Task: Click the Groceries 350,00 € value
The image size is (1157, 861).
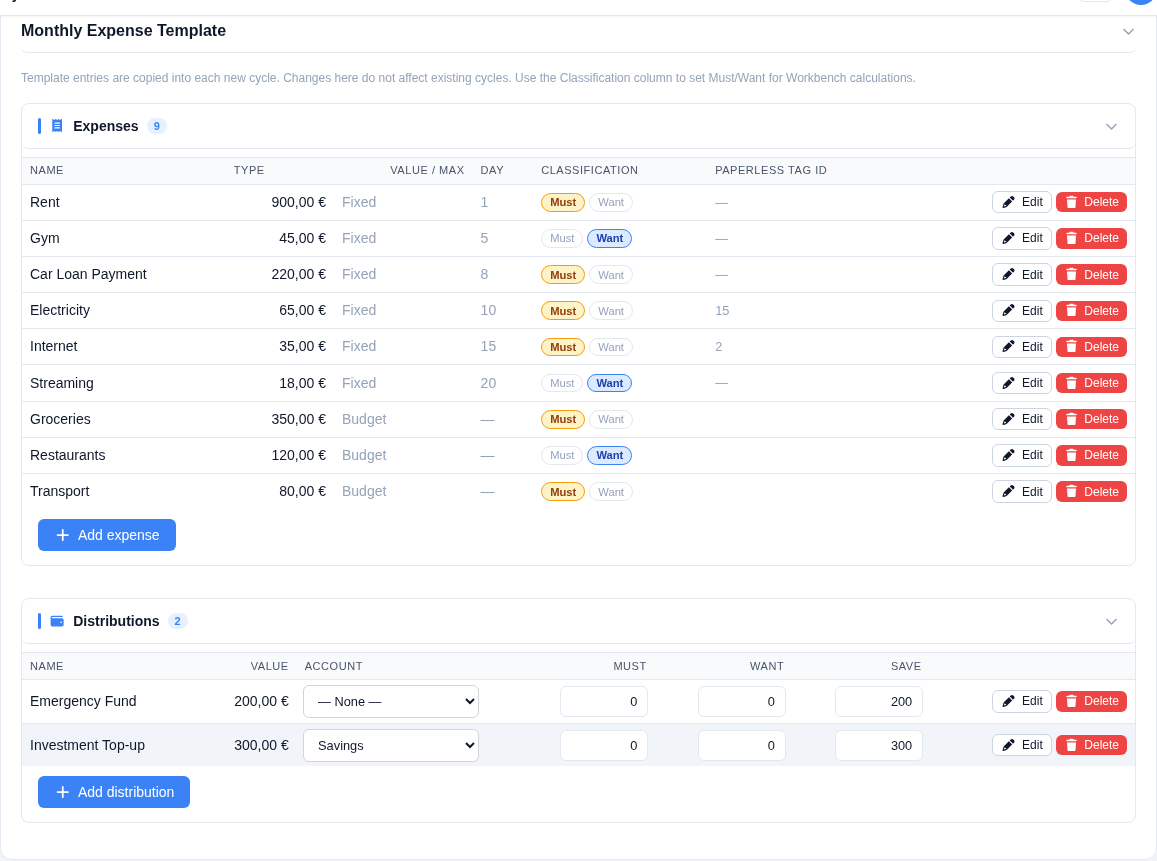Action: click(x=299, y=419)
